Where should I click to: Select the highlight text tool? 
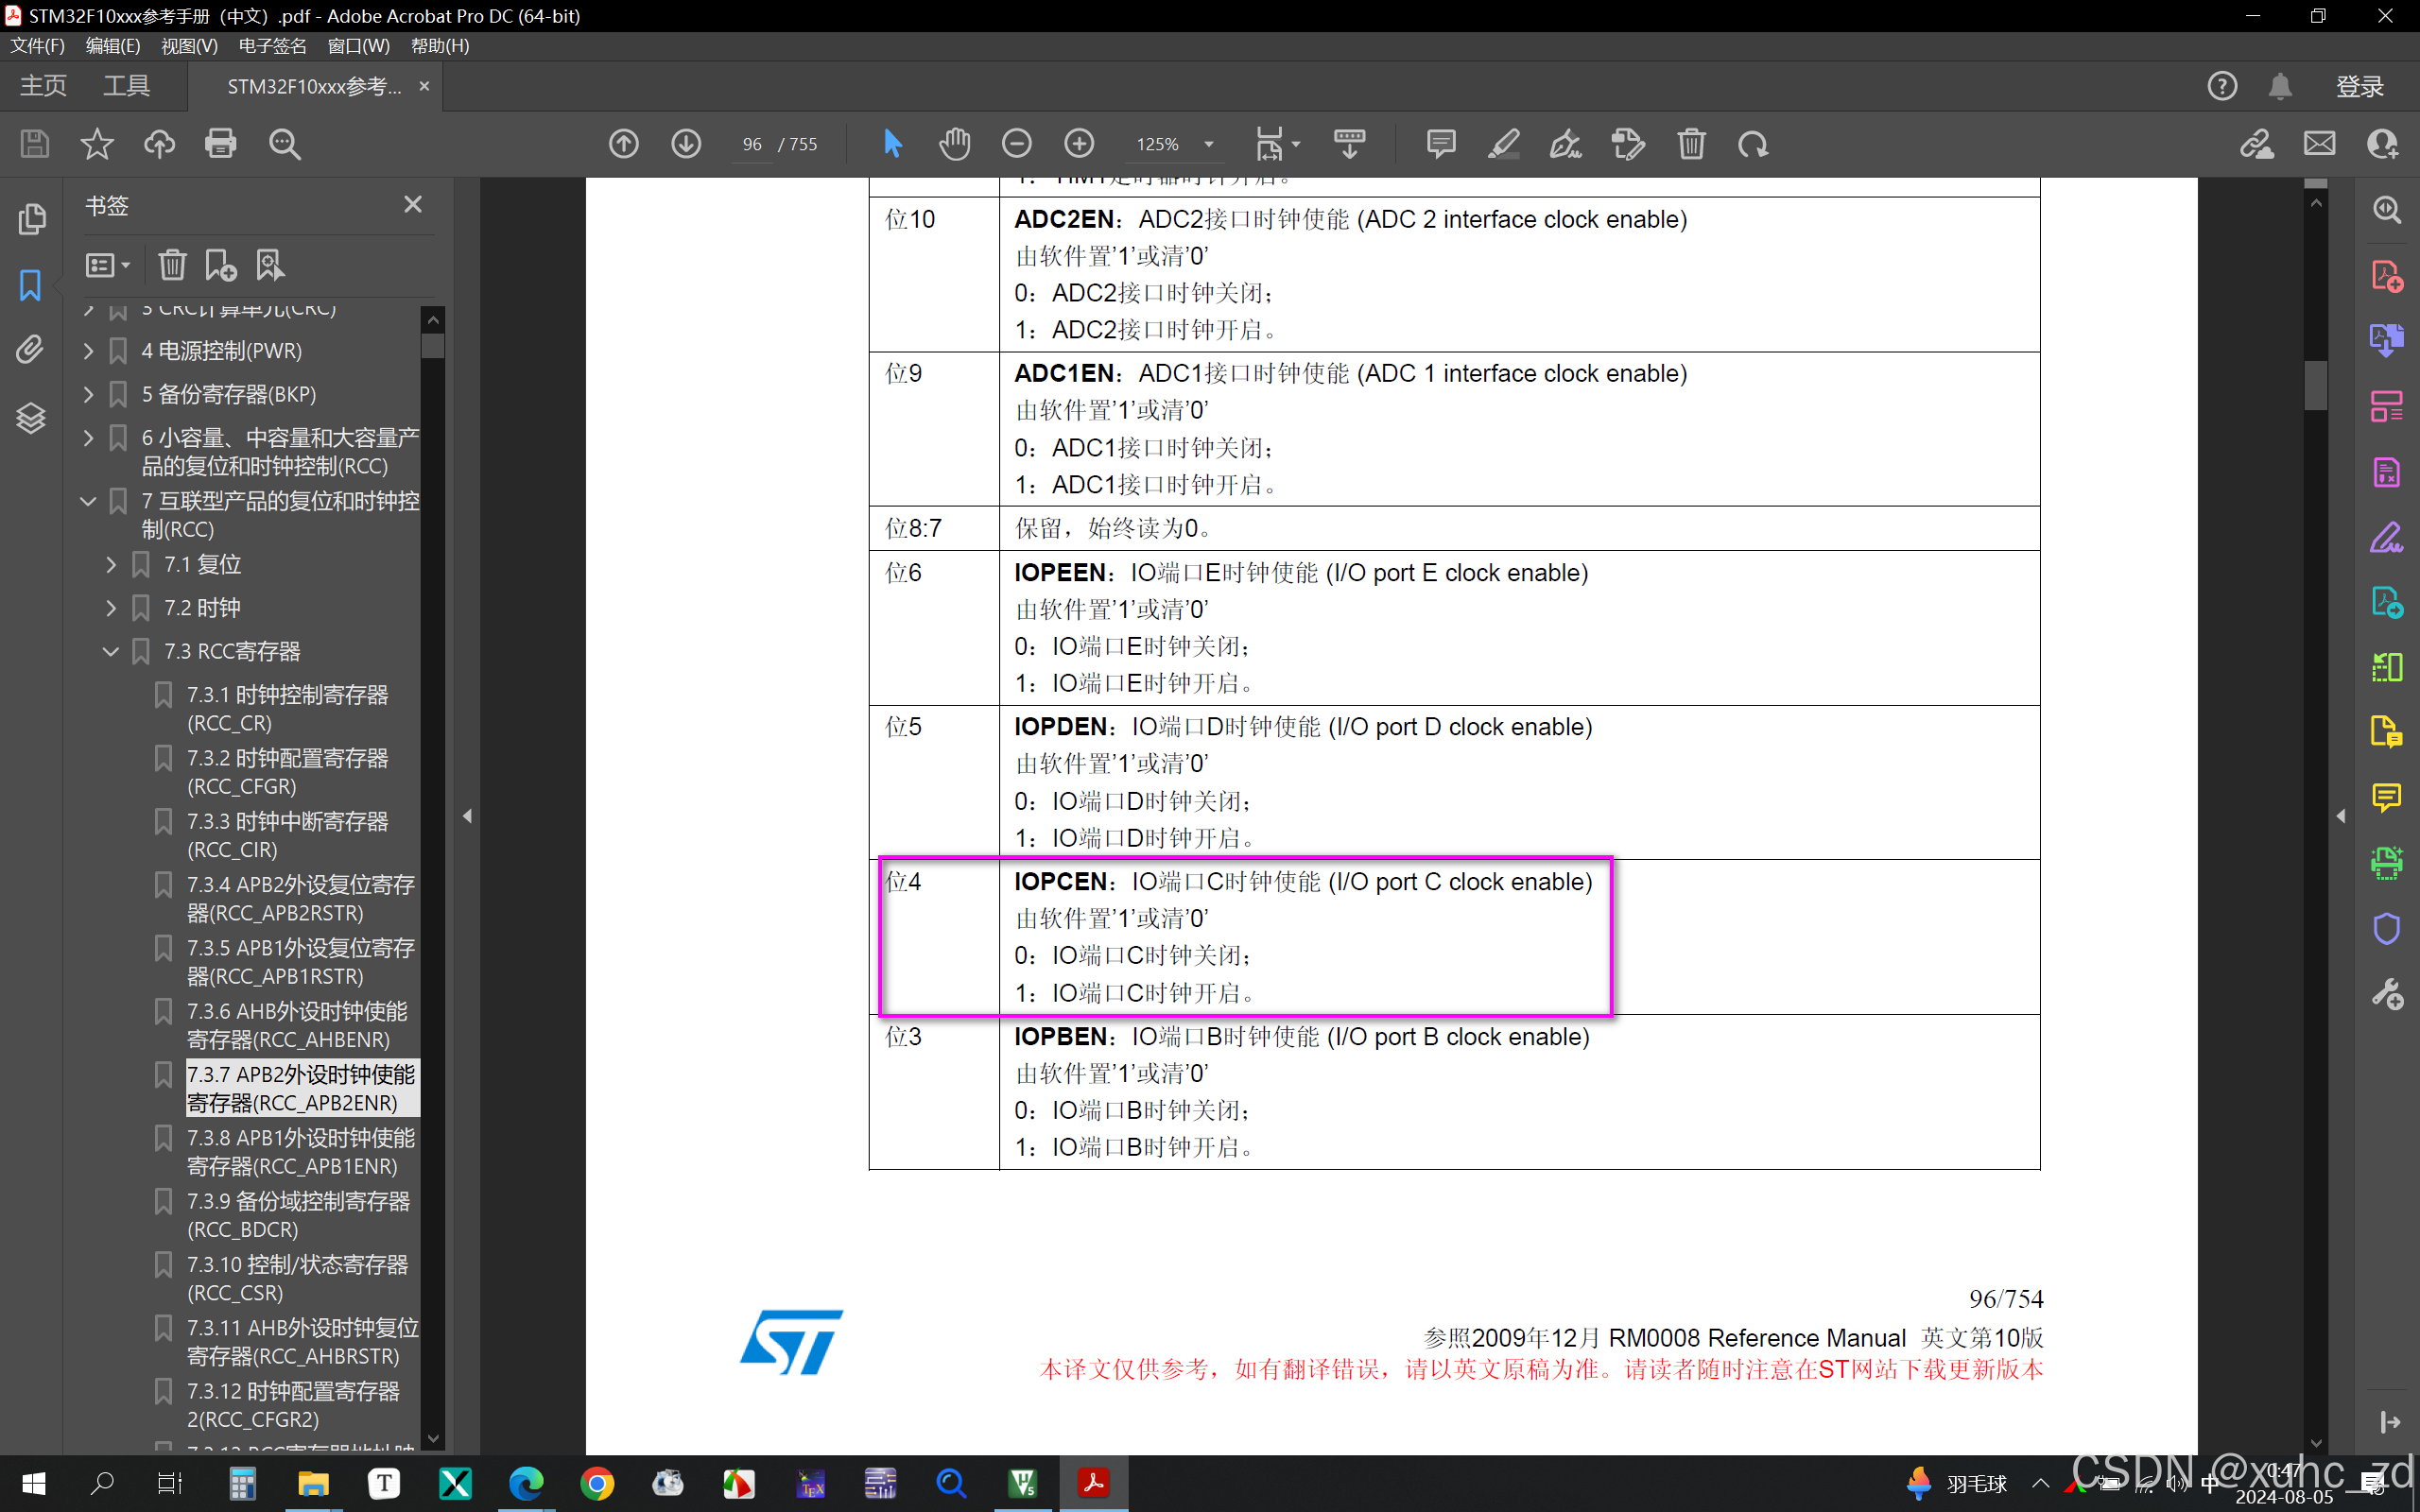click(1503, 144)
